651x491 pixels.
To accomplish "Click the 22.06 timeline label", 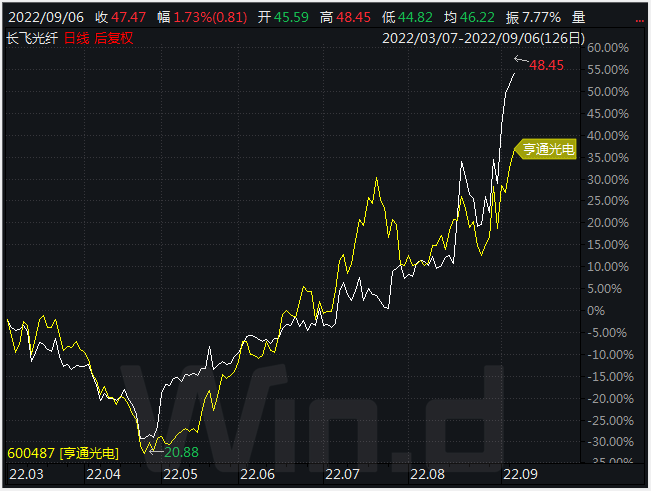I will click(x=257, y=474).
